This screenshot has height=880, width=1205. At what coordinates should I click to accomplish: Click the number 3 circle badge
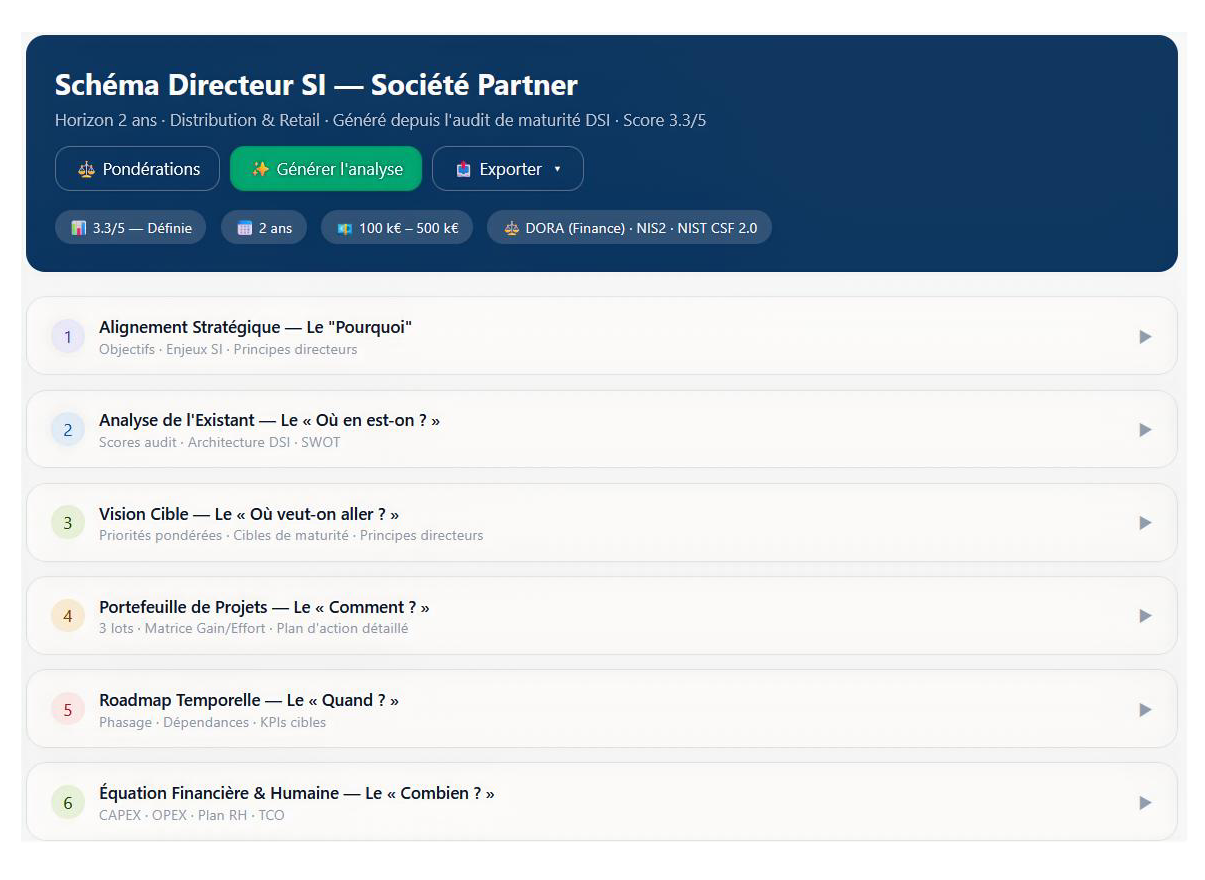pyautogui.click(x=68, y=523)
